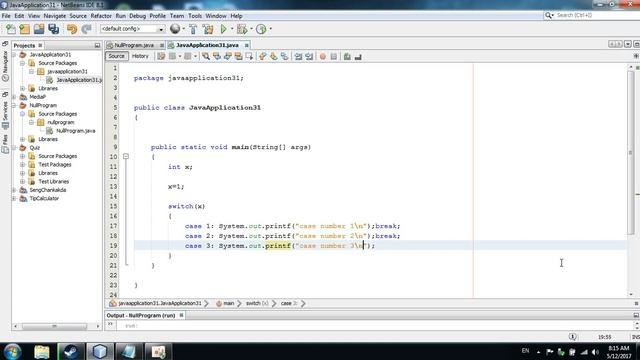640x360 pixels.
Task: Click the New File toolbar icon
Action: tap(11, 29)
